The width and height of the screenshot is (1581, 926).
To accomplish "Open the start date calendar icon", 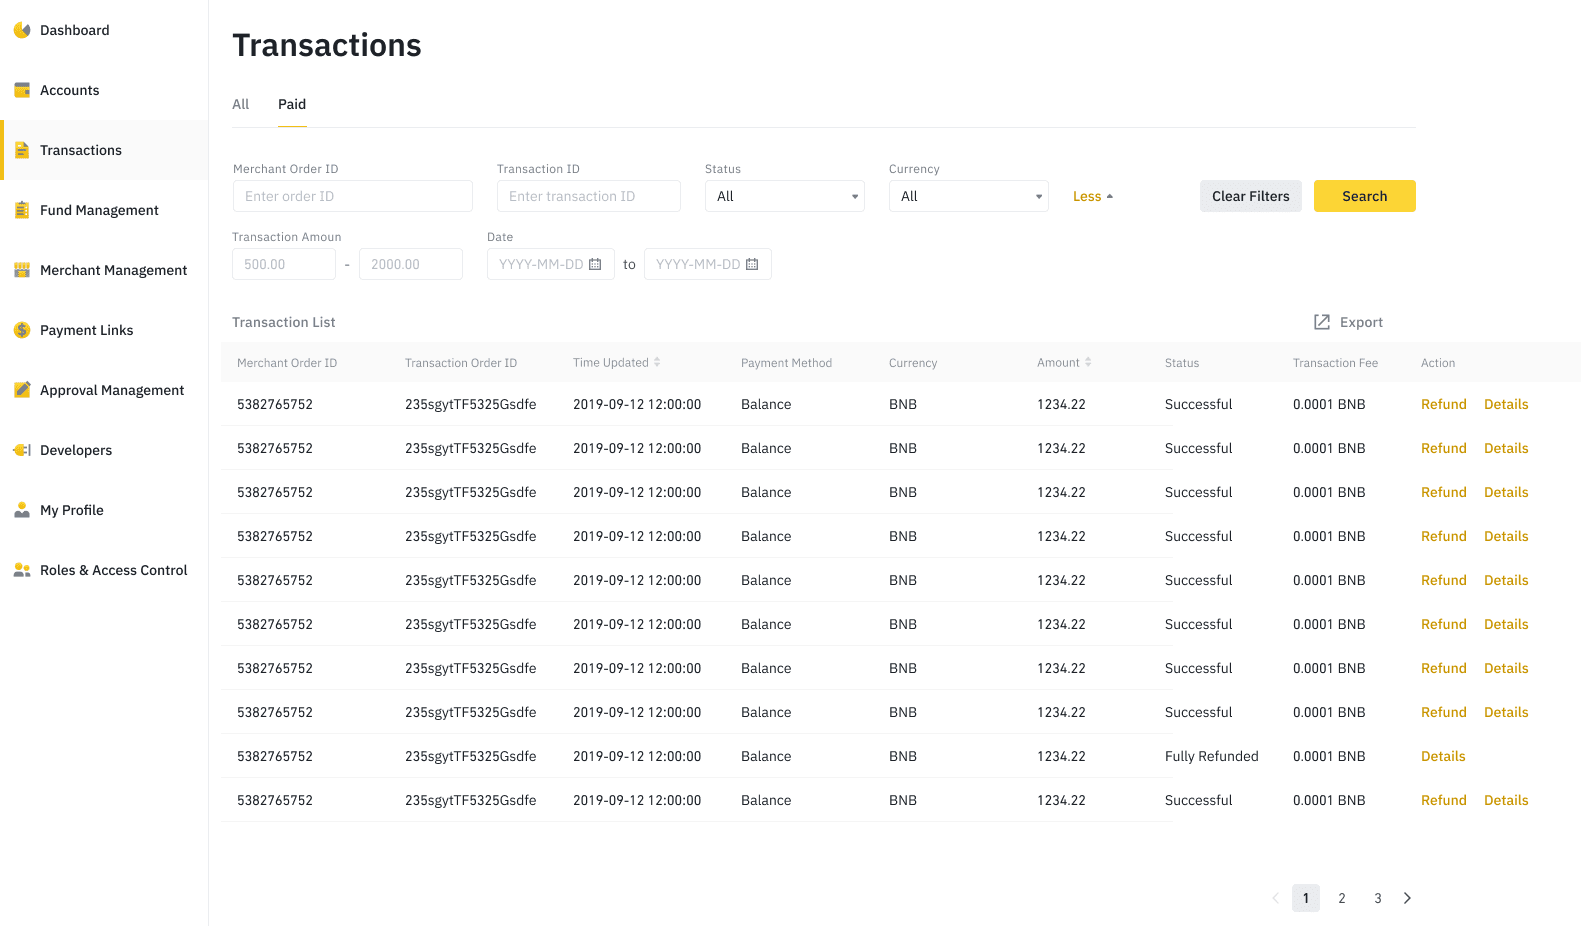I will pyautogui.click(x=595, y=264).
